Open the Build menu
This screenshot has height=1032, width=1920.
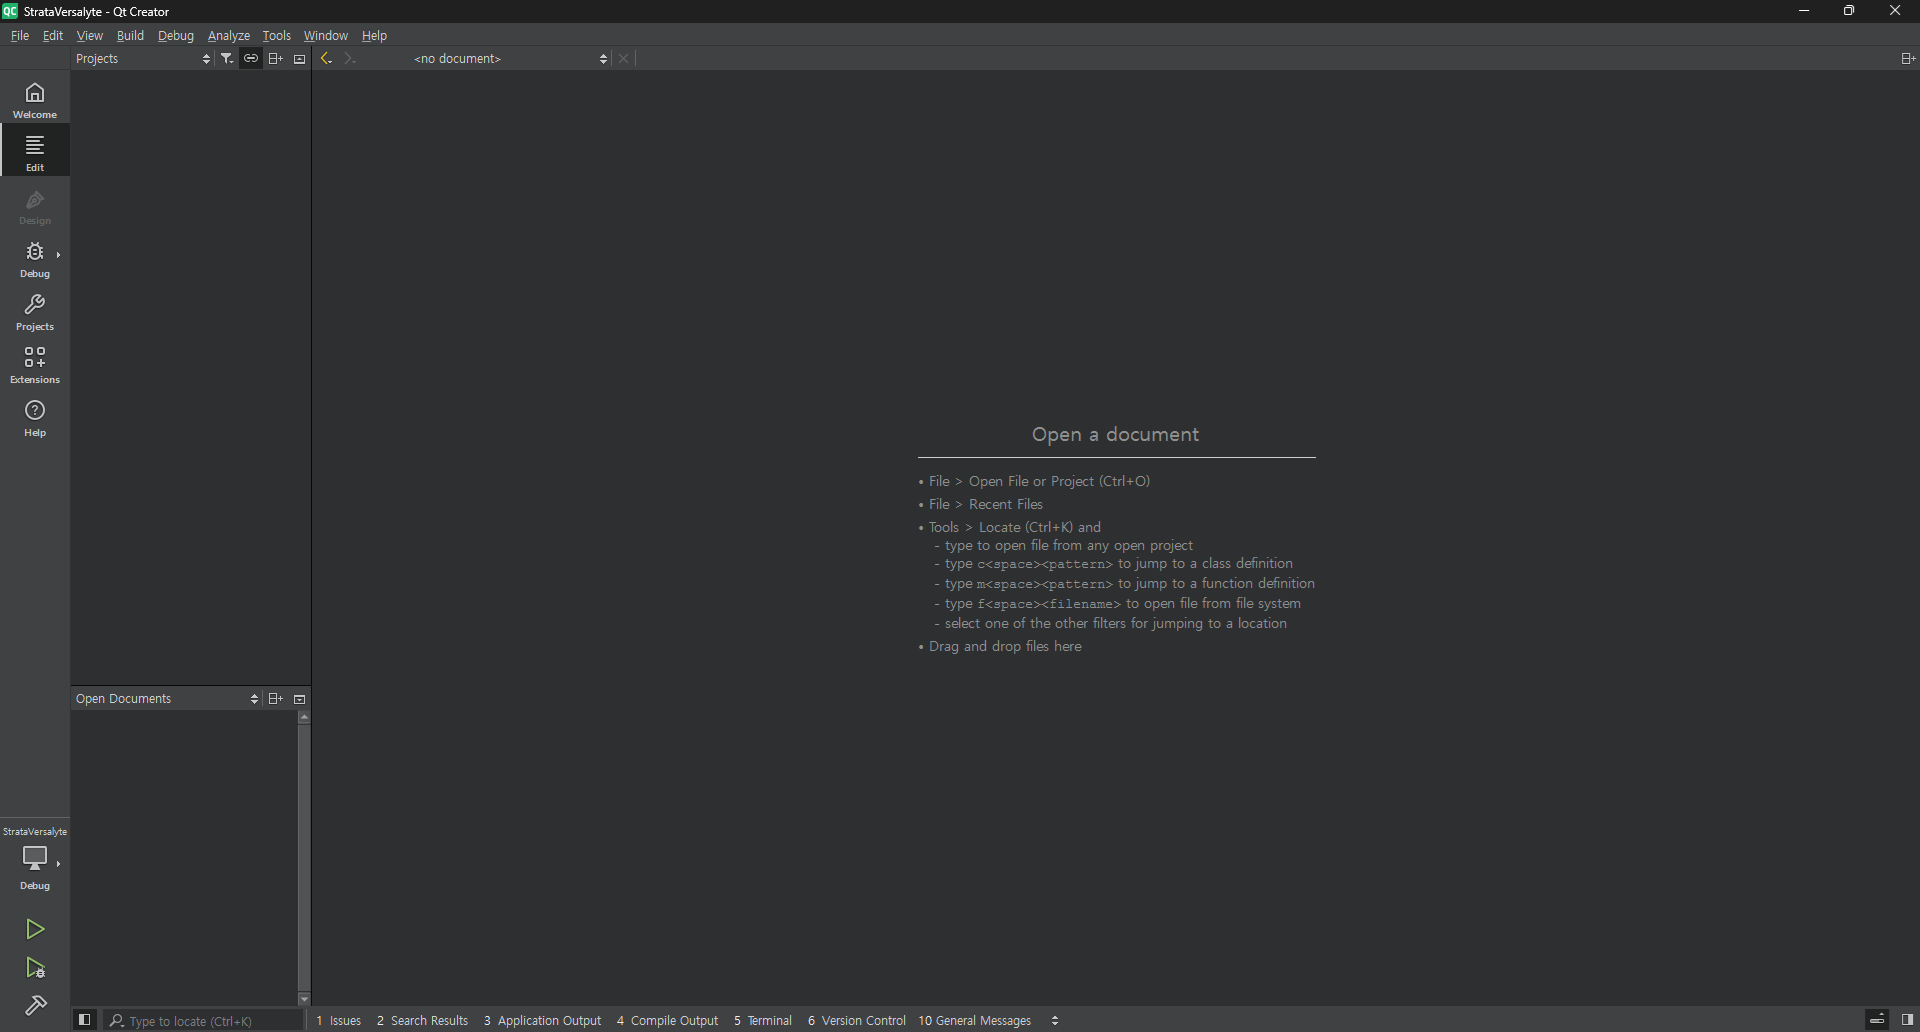click(130, 36)
